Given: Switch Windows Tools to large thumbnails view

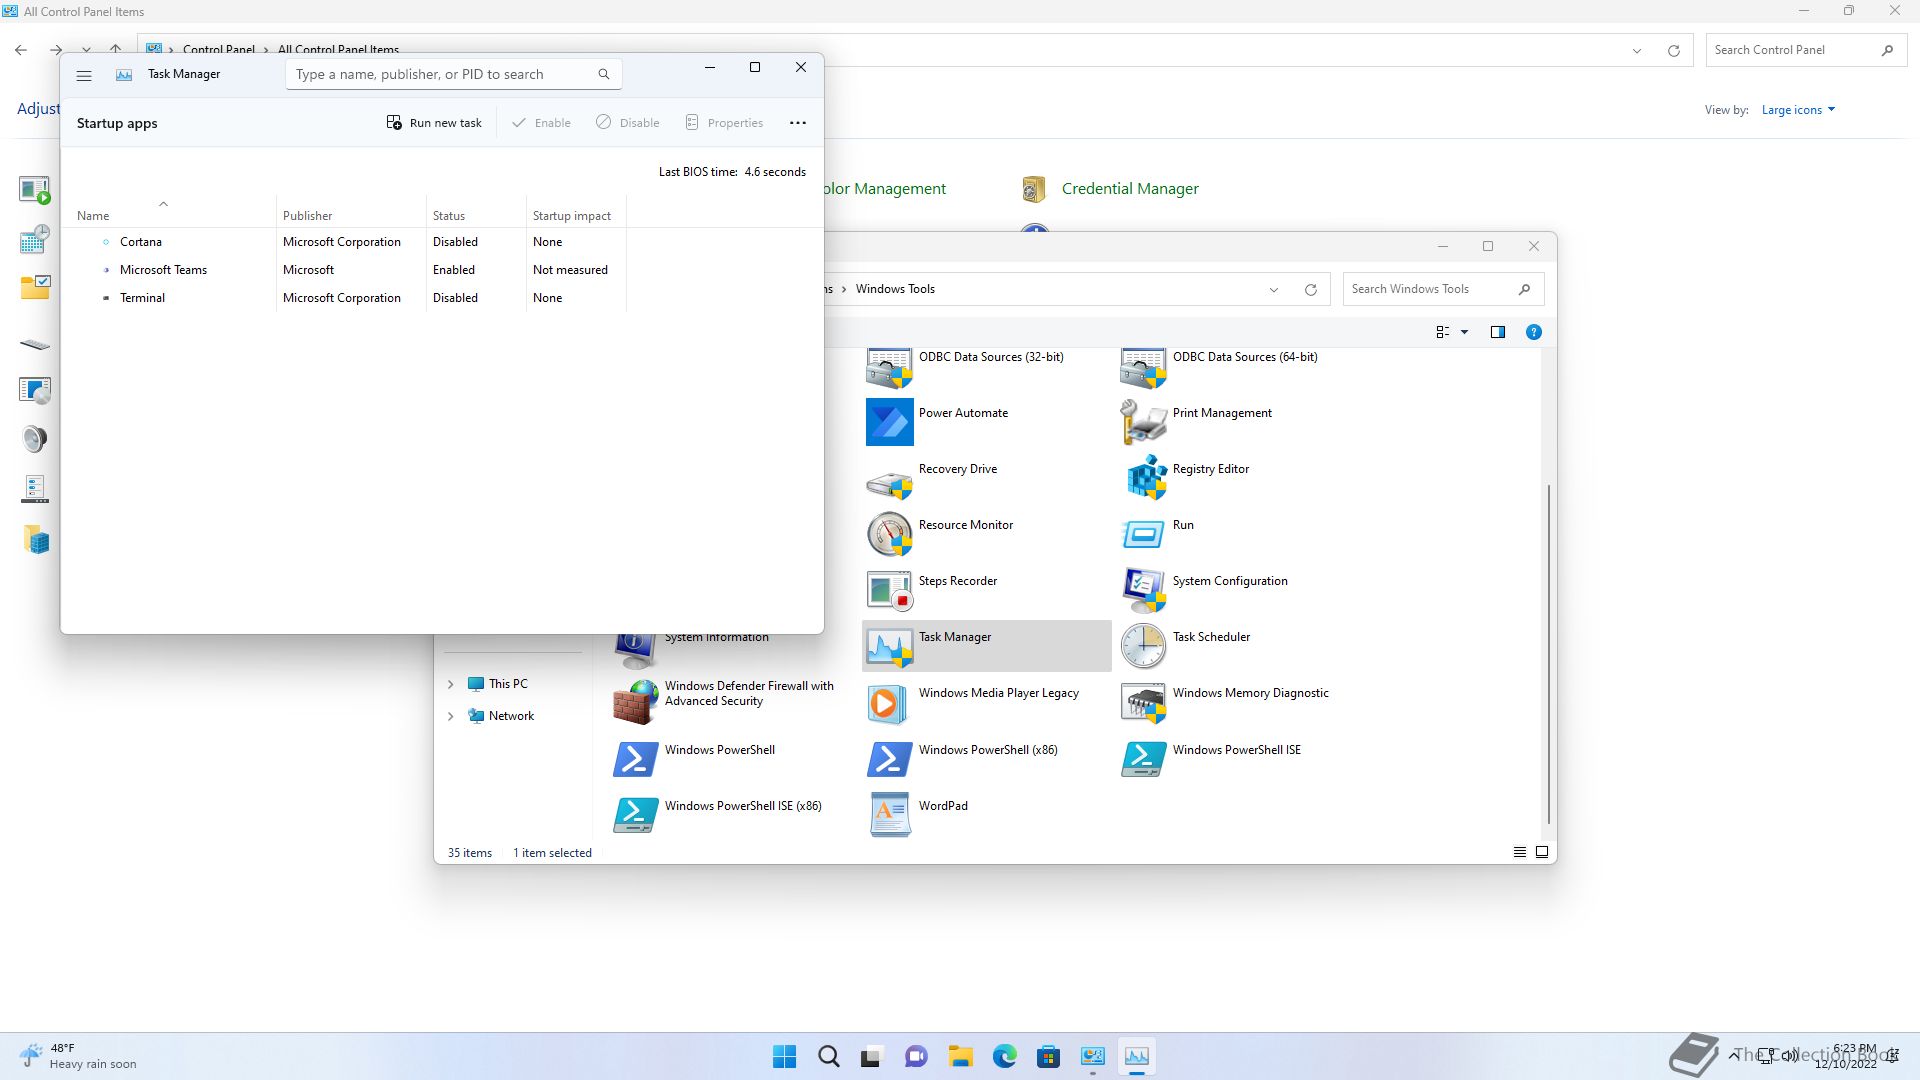Looking at the screenshot, I should tap(1541, 852).
